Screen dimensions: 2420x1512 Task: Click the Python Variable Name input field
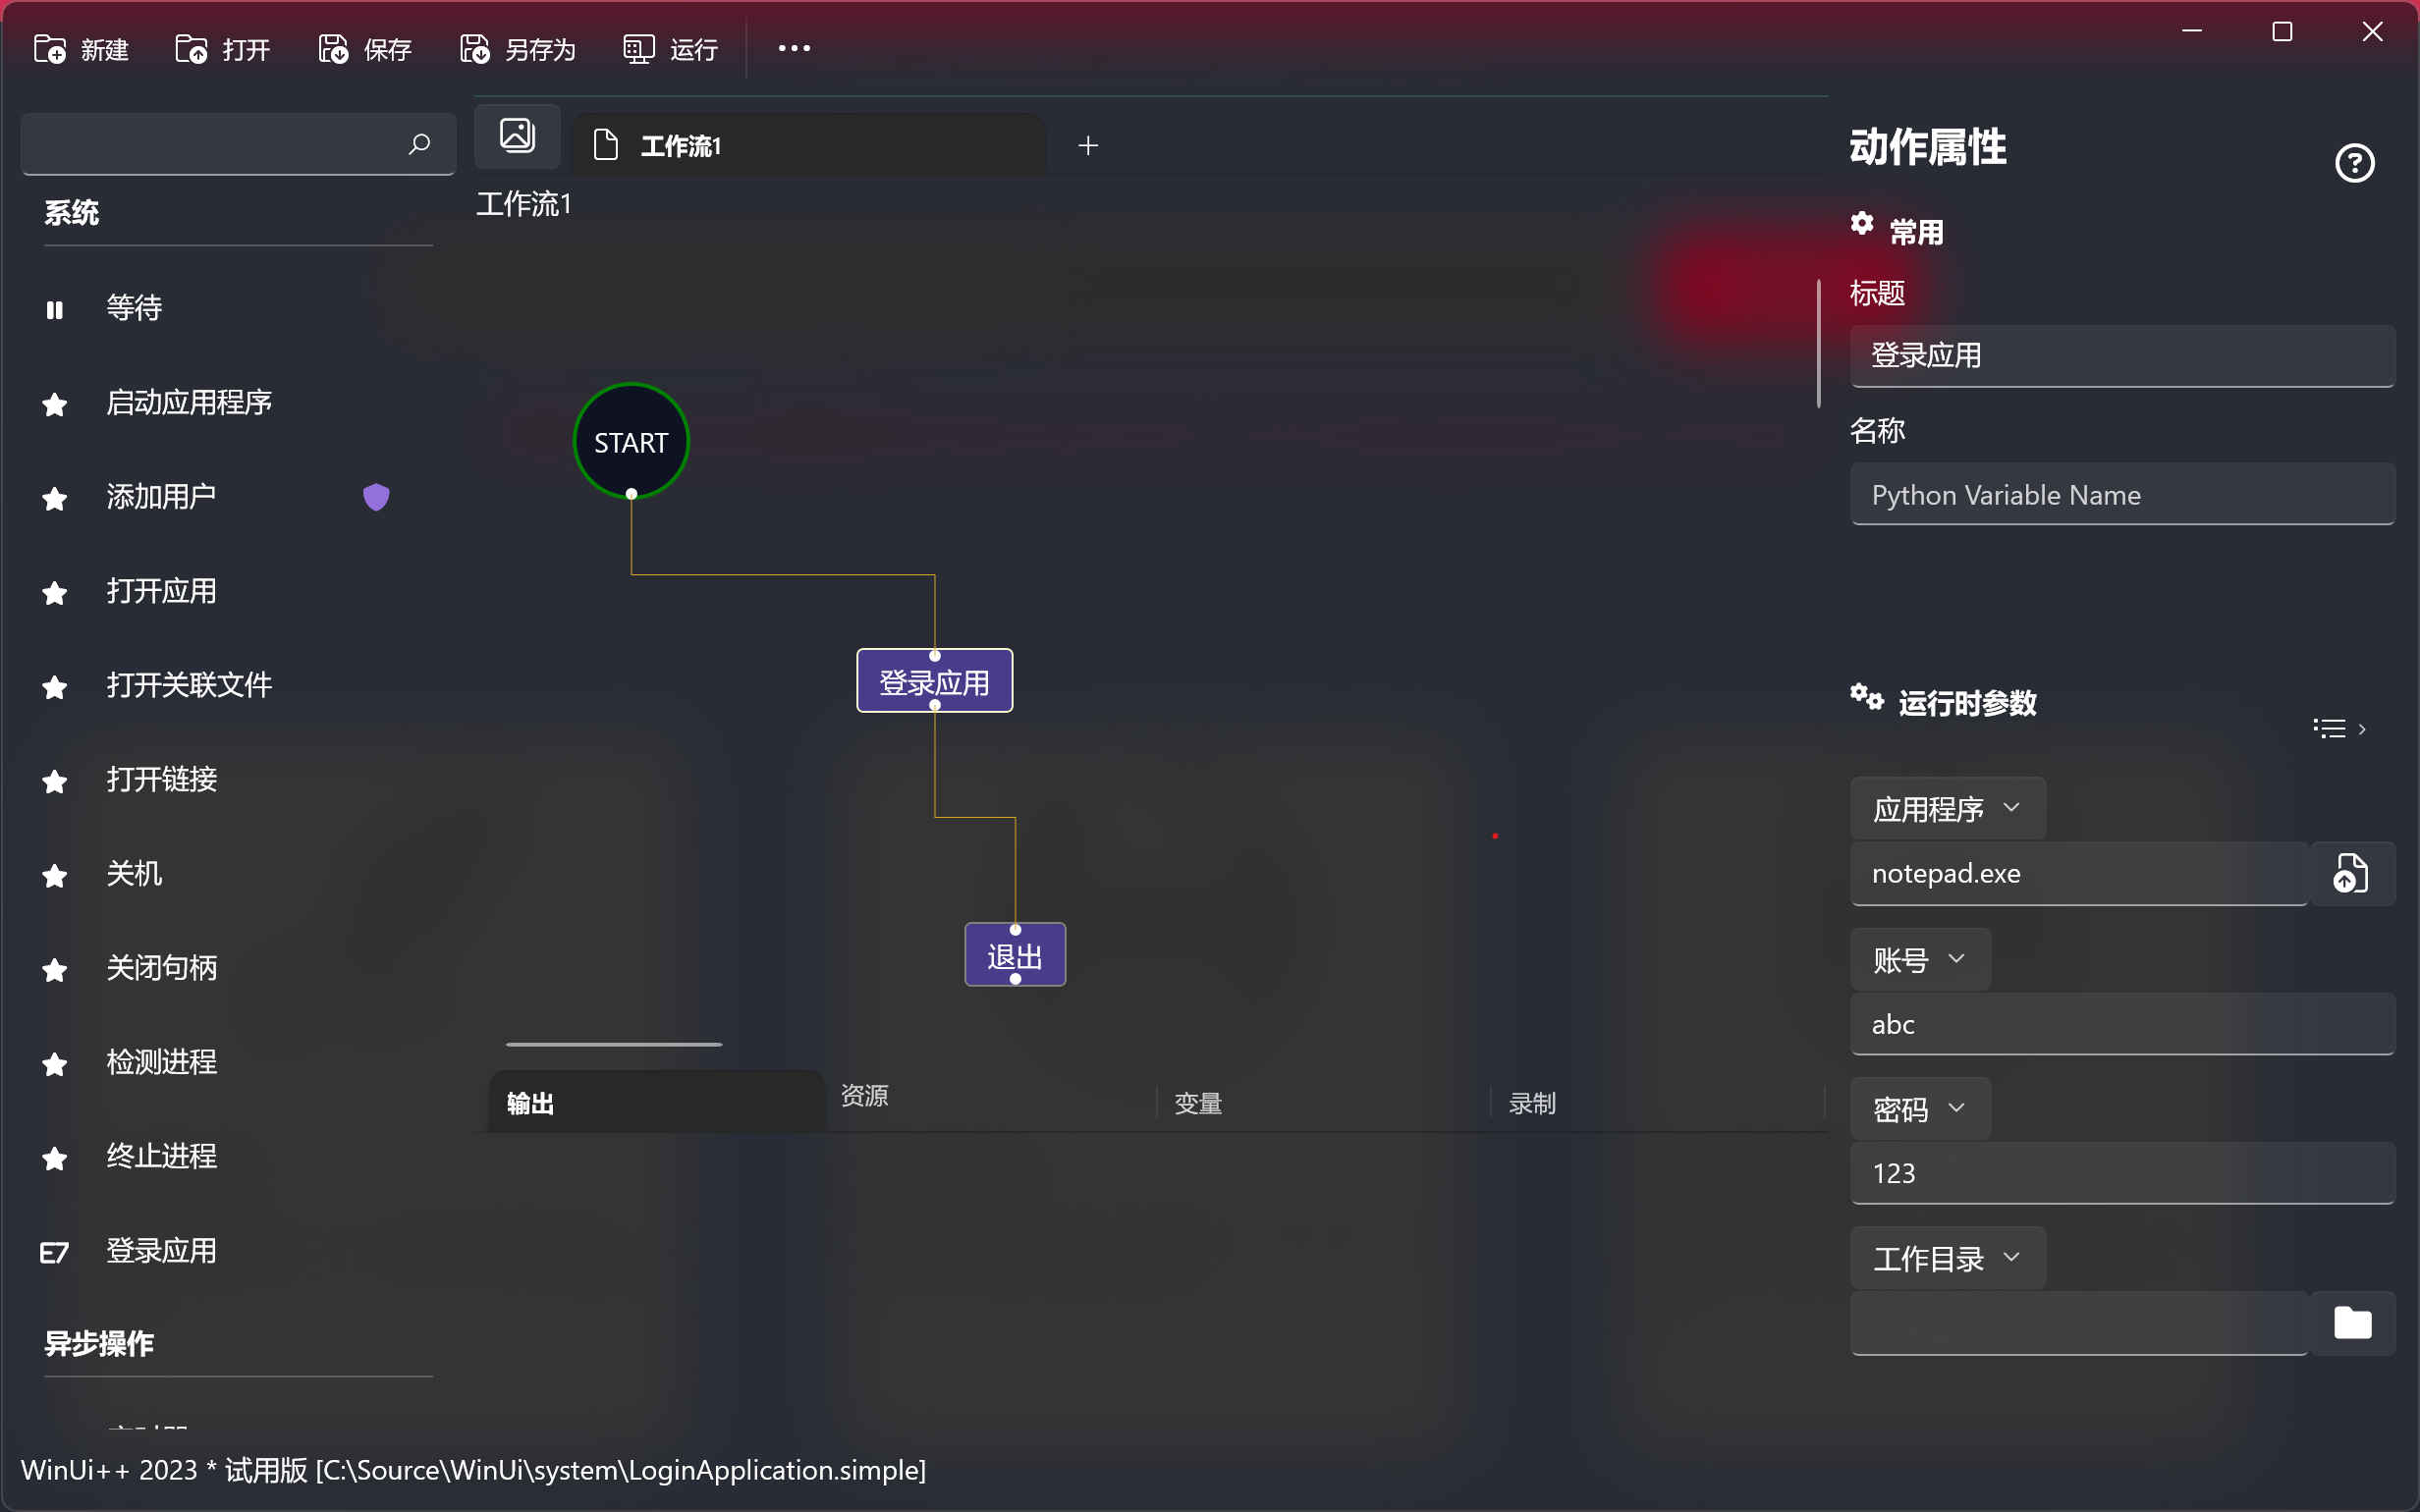point(2121,495)
